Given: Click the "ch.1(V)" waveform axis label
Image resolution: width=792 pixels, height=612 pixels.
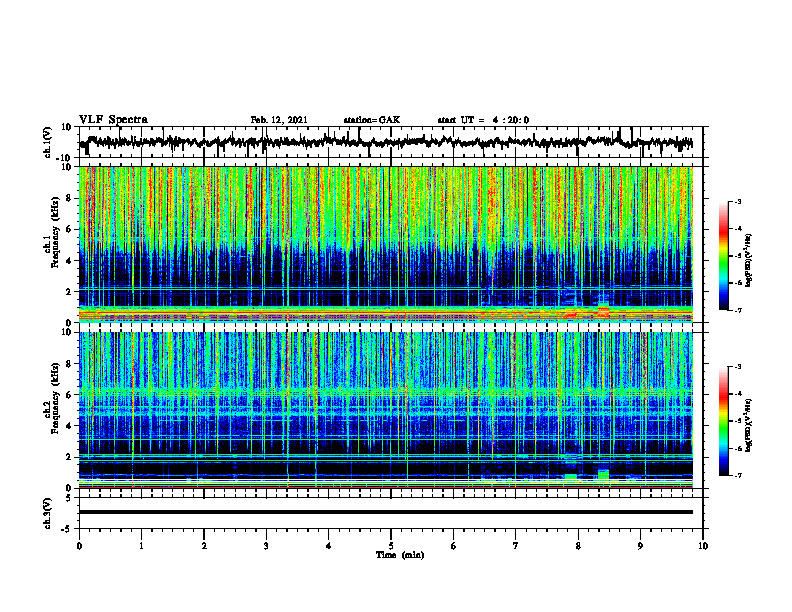Looking at the screenshot, I should (x=47, y=142).
